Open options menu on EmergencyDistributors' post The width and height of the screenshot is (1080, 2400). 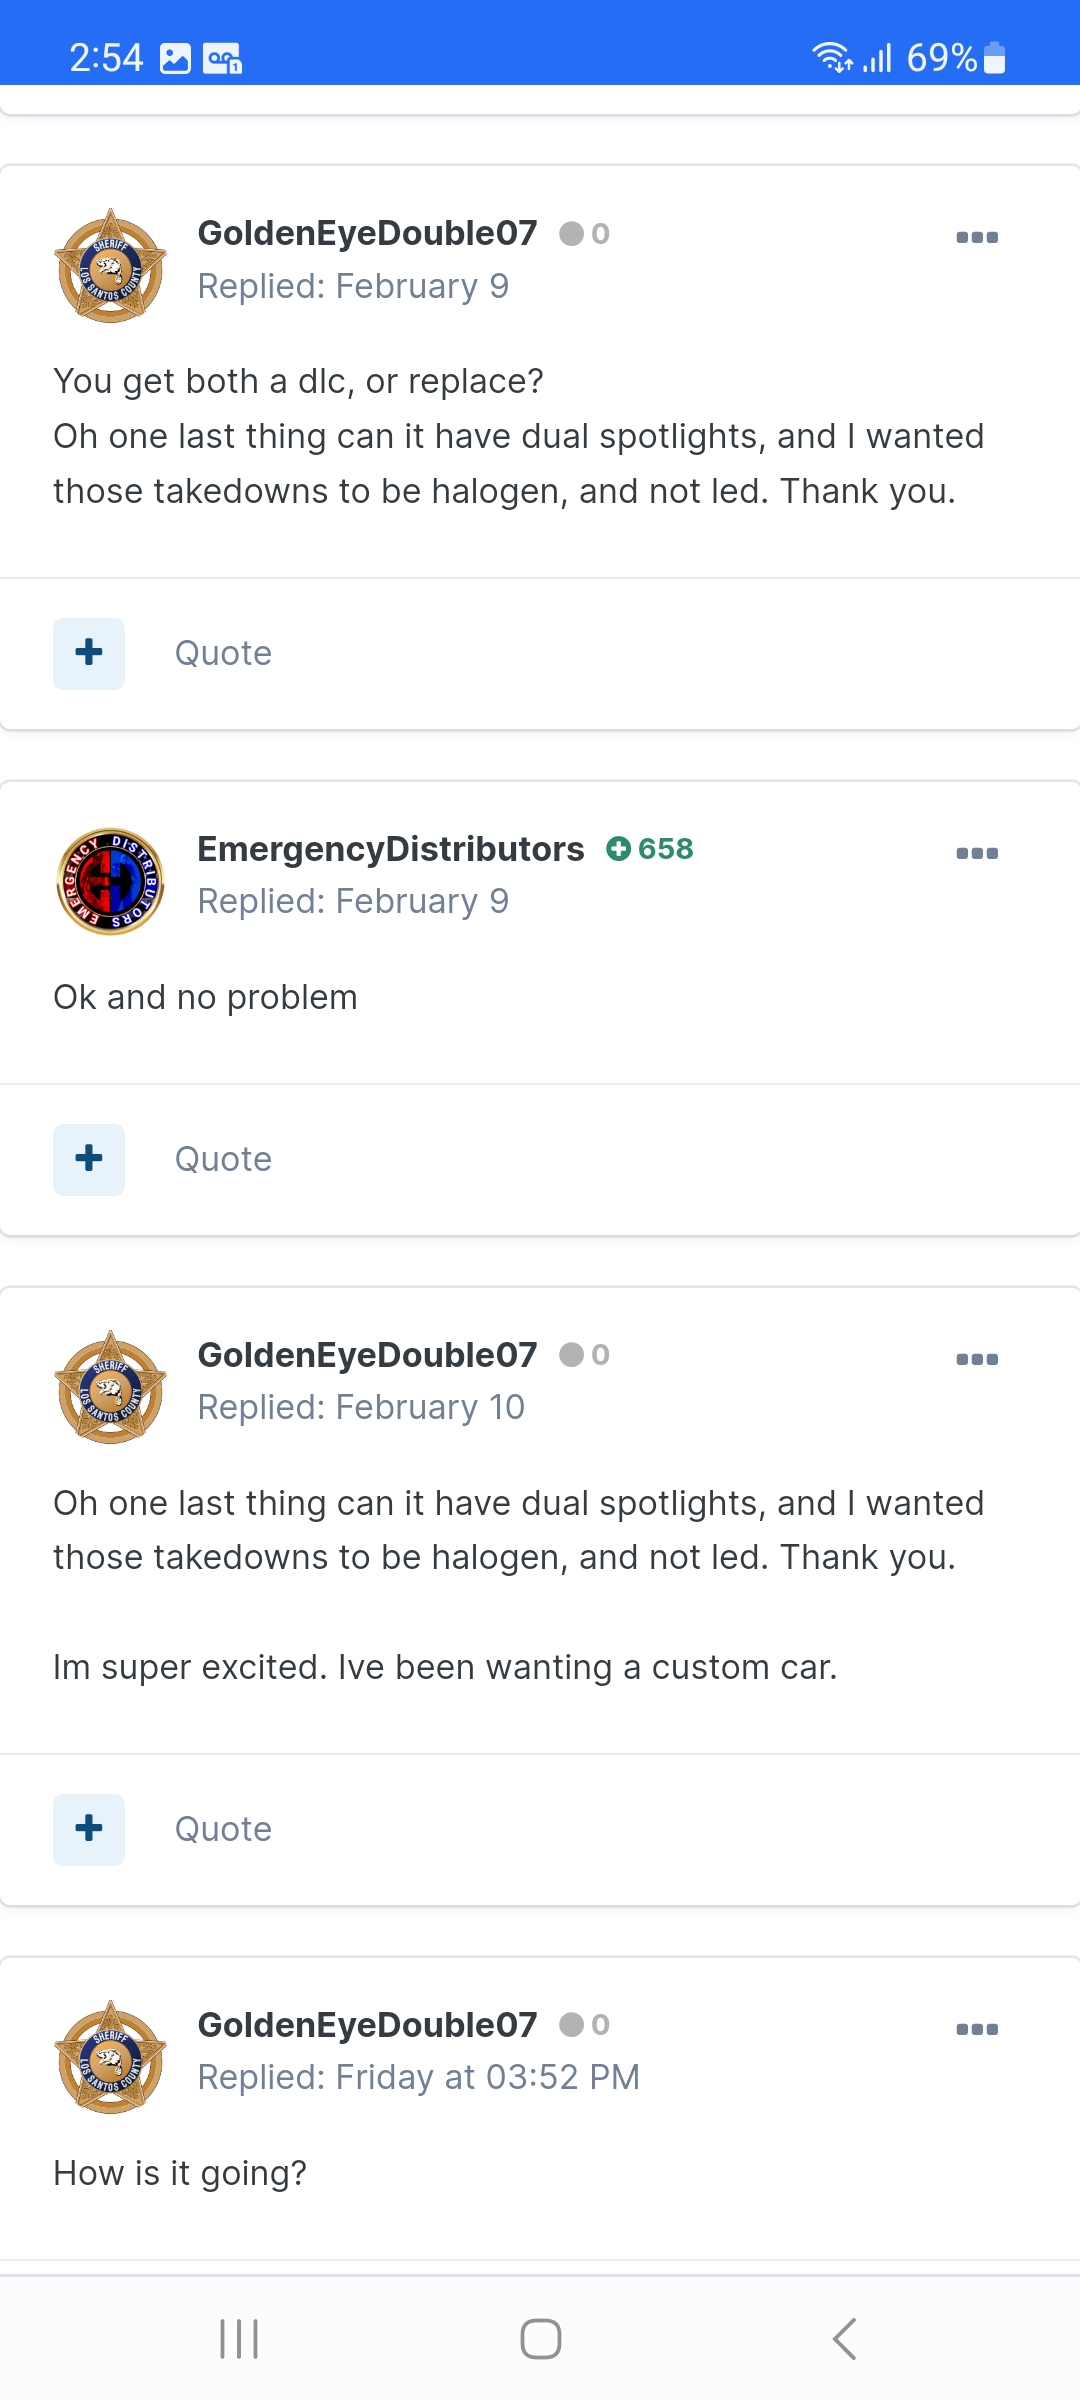click(x=977, y=853)
